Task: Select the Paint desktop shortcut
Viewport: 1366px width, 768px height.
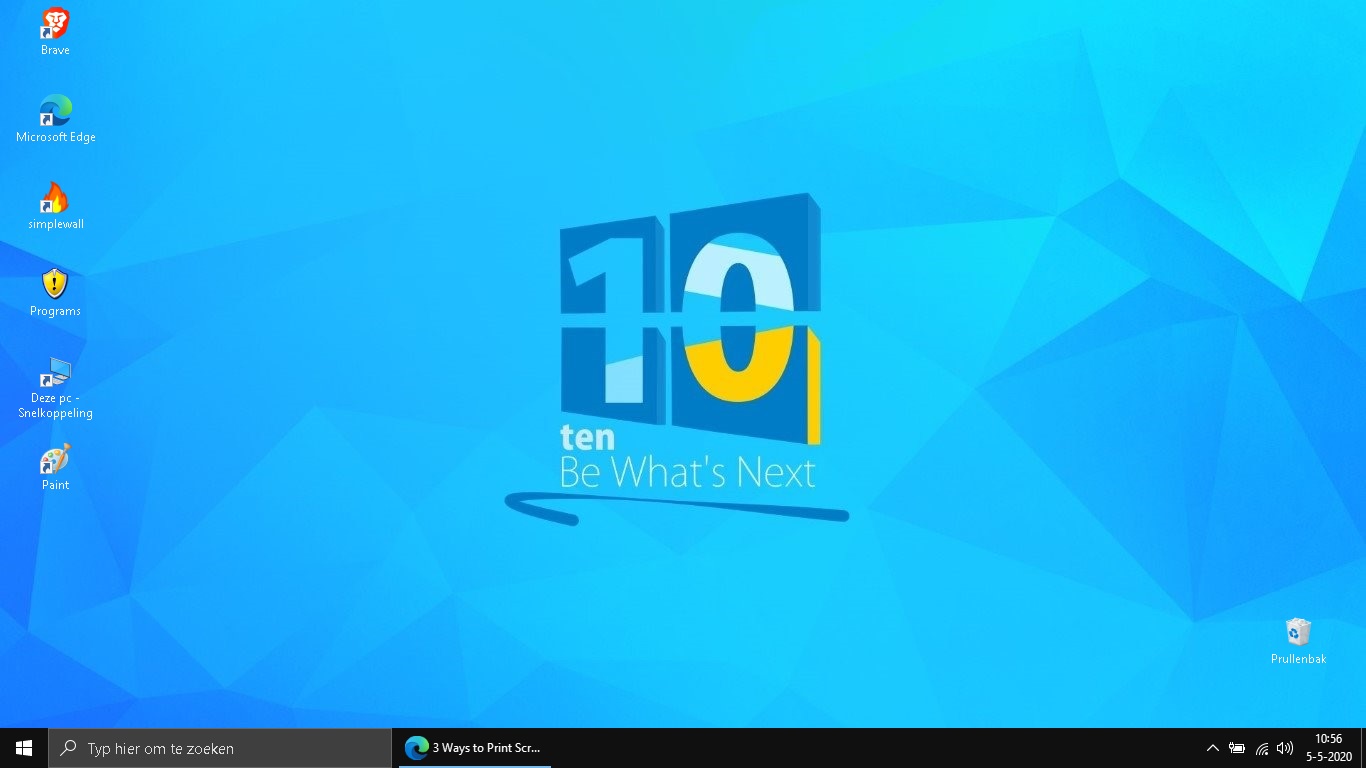Action: pos(55,466)
